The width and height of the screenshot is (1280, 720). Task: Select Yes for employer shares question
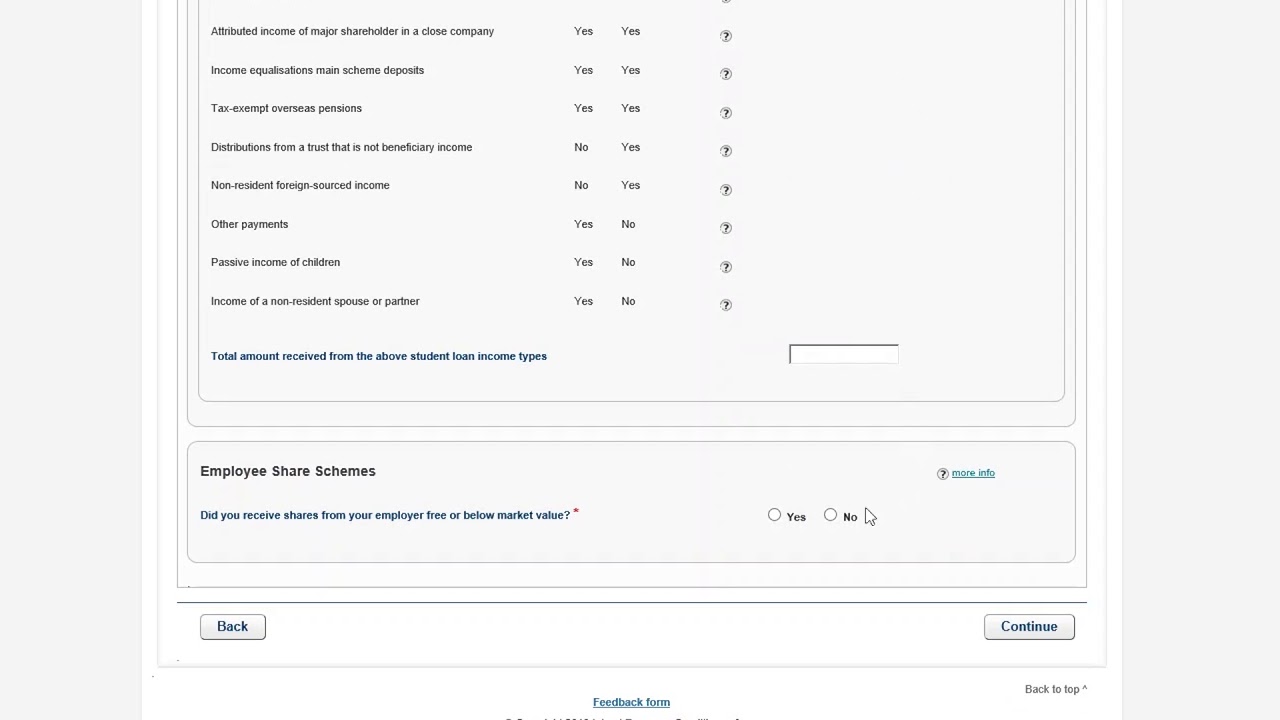(x=774, y=515)
